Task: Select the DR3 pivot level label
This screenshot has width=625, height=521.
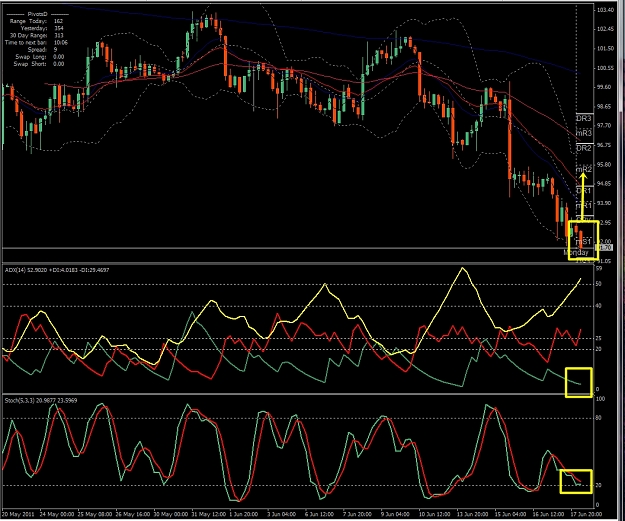Action: coord(584,118)
